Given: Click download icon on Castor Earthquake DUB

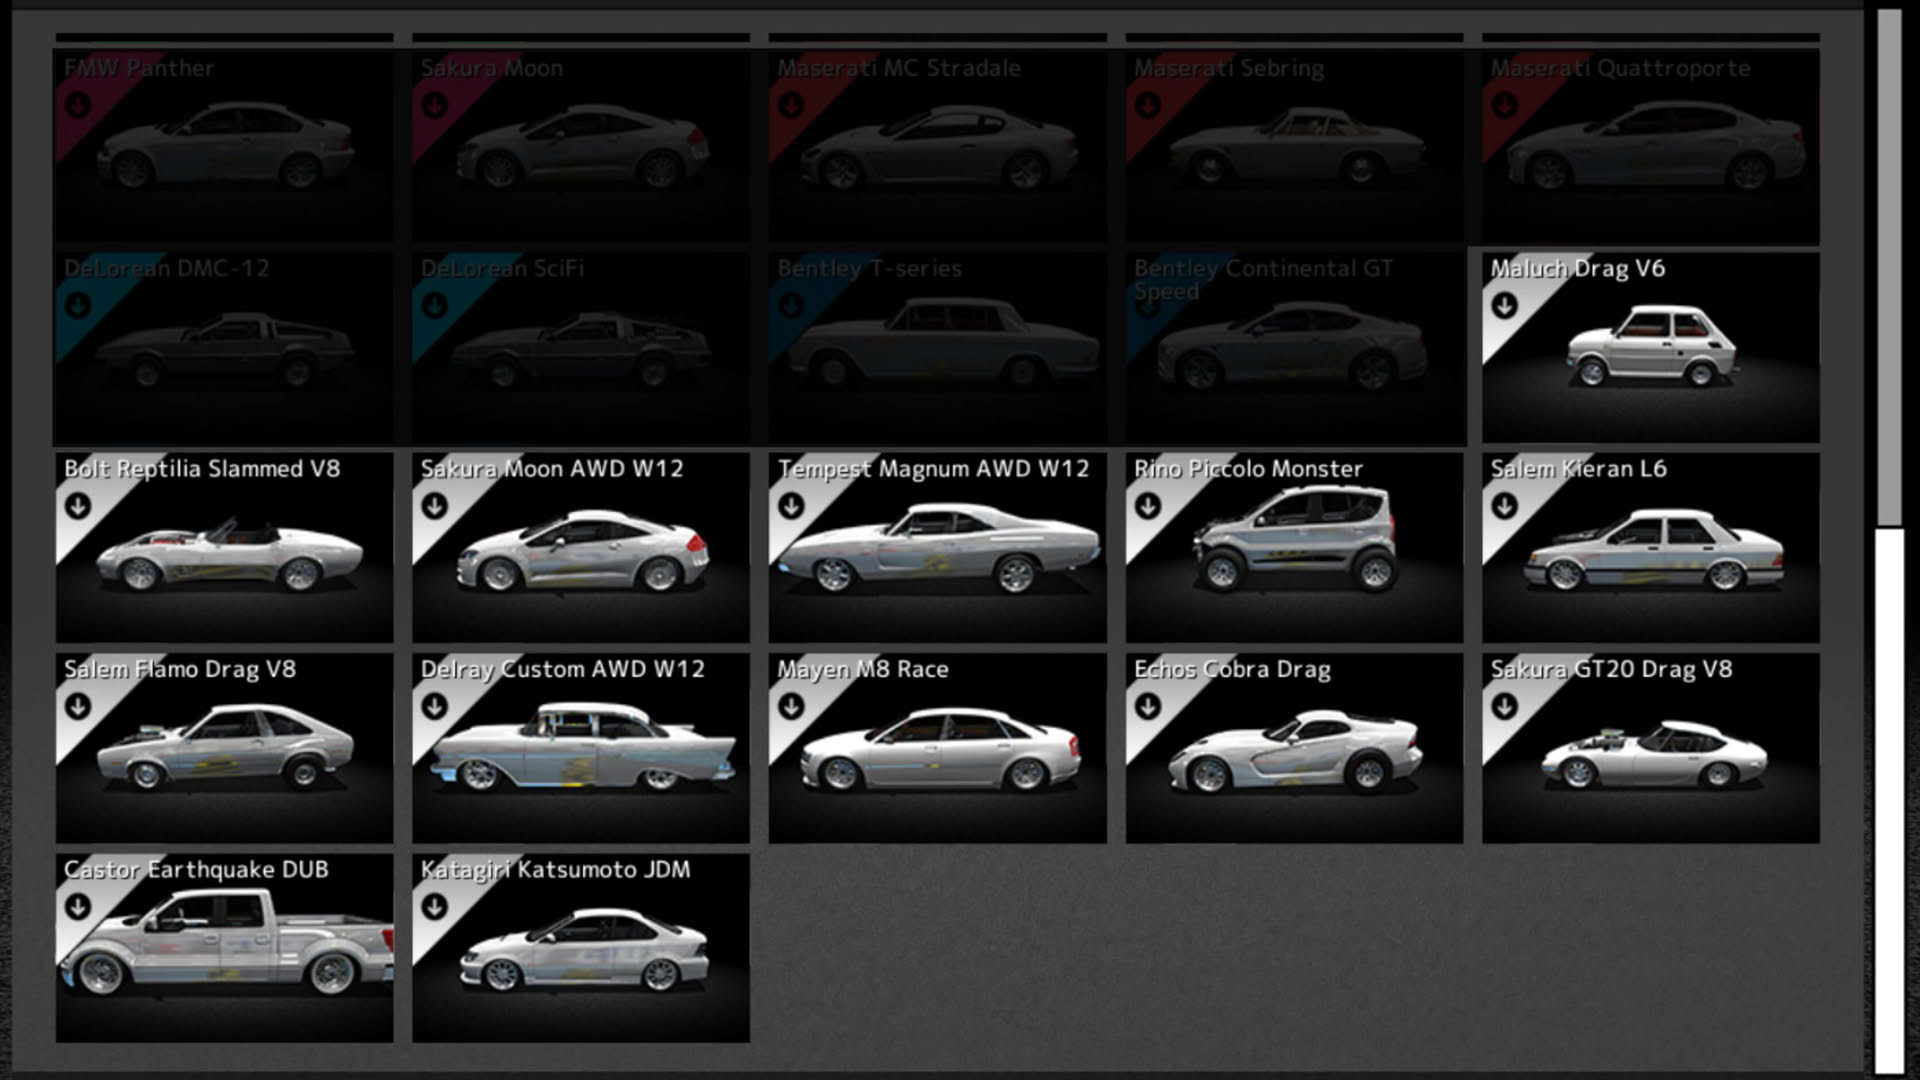Looking at the screenshot, I should click(78, 907).
